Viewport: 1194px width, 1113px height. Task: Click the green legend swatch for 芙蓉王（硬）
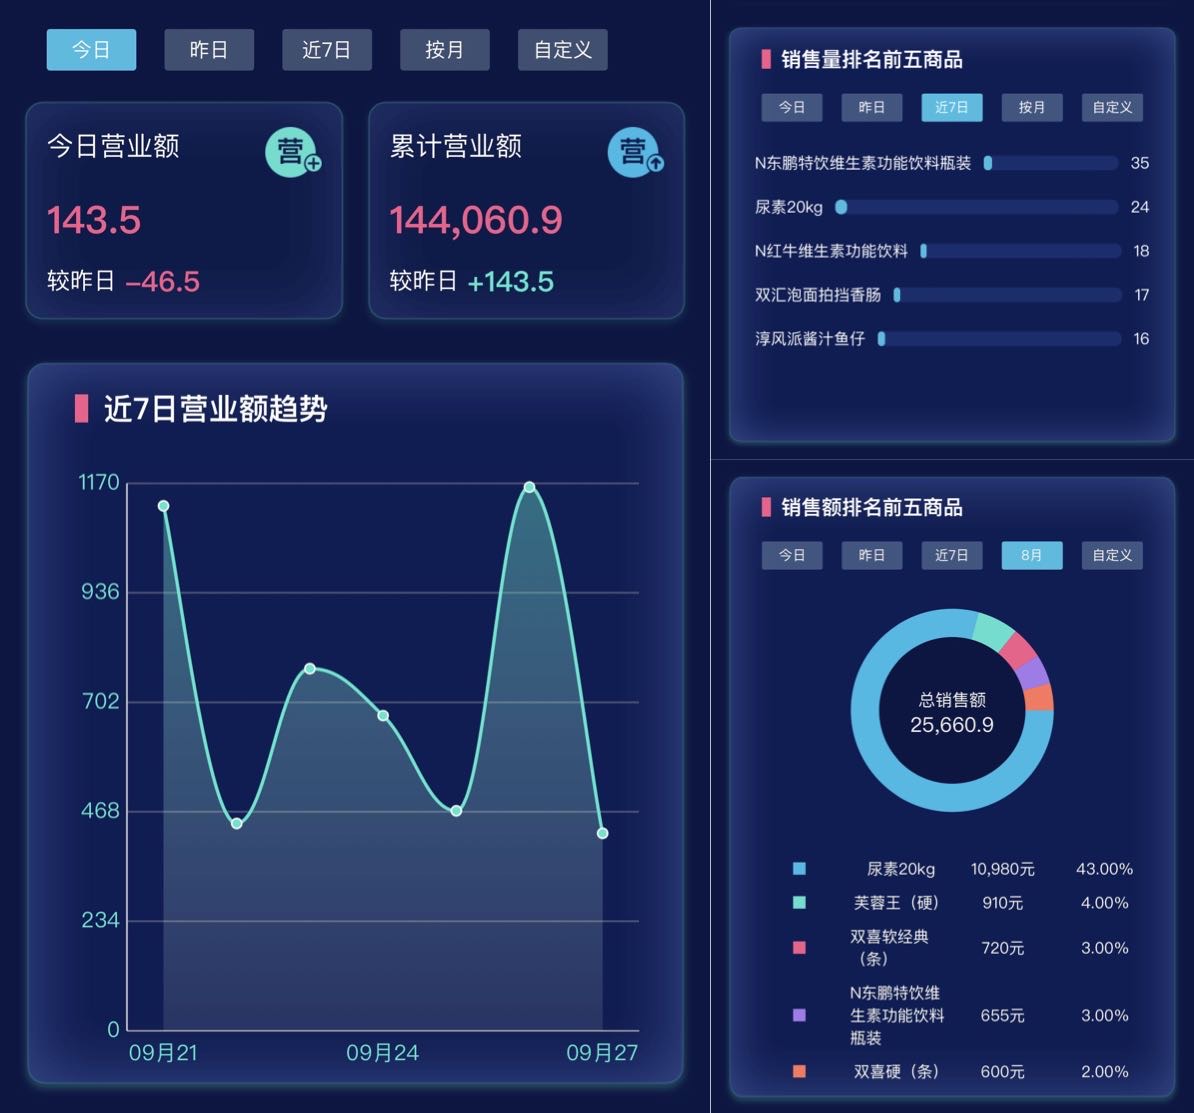click(799, 903)
